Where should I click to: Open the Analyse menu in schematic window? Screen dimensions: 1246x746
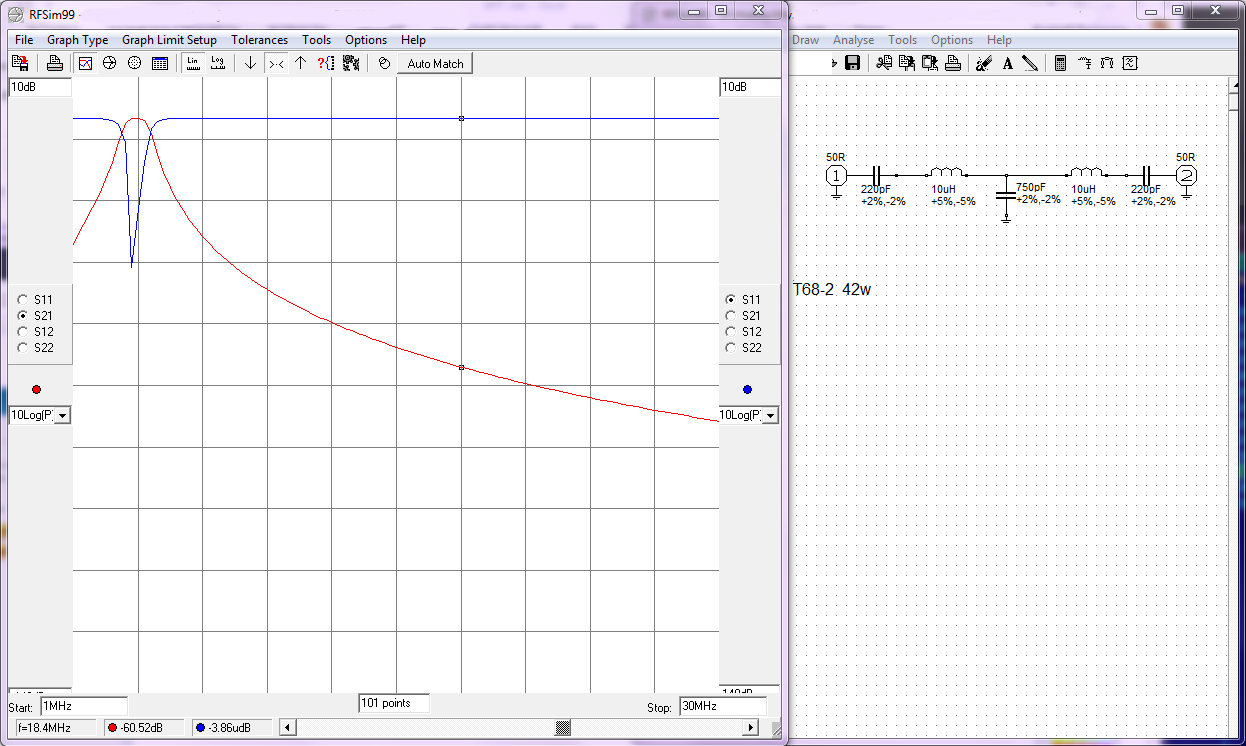(853, 40)
